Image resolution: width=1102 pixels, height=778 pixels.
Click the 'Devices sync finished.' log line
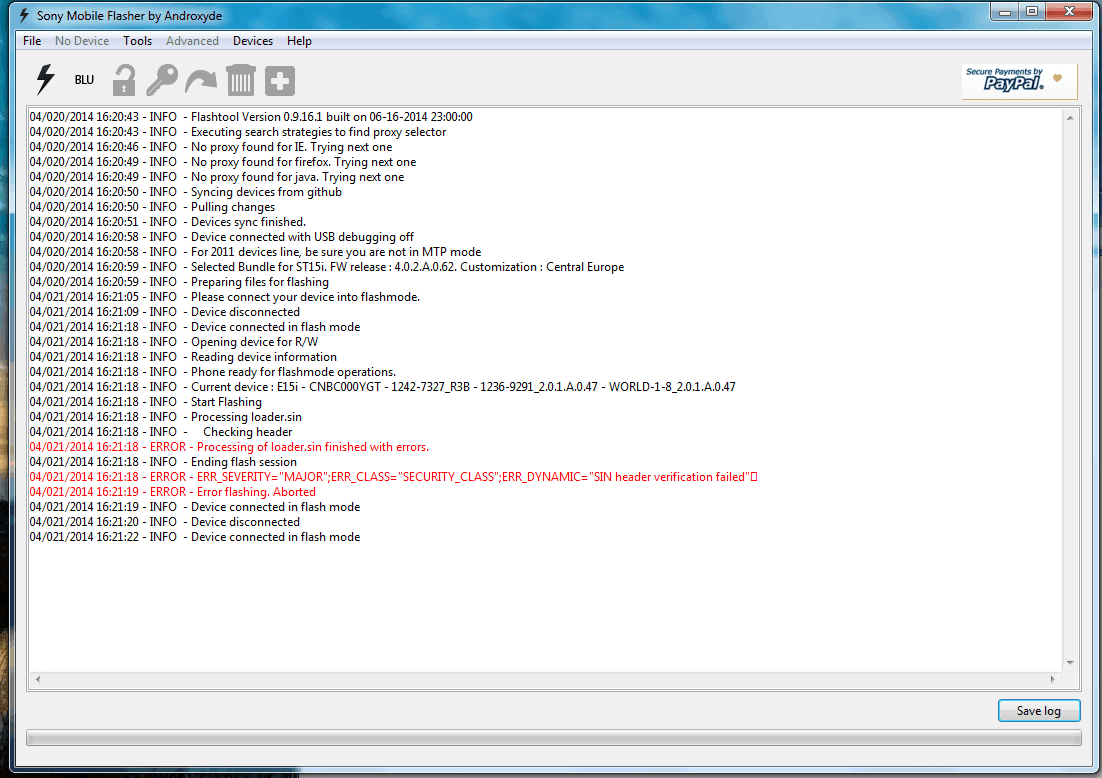(168, 221)
